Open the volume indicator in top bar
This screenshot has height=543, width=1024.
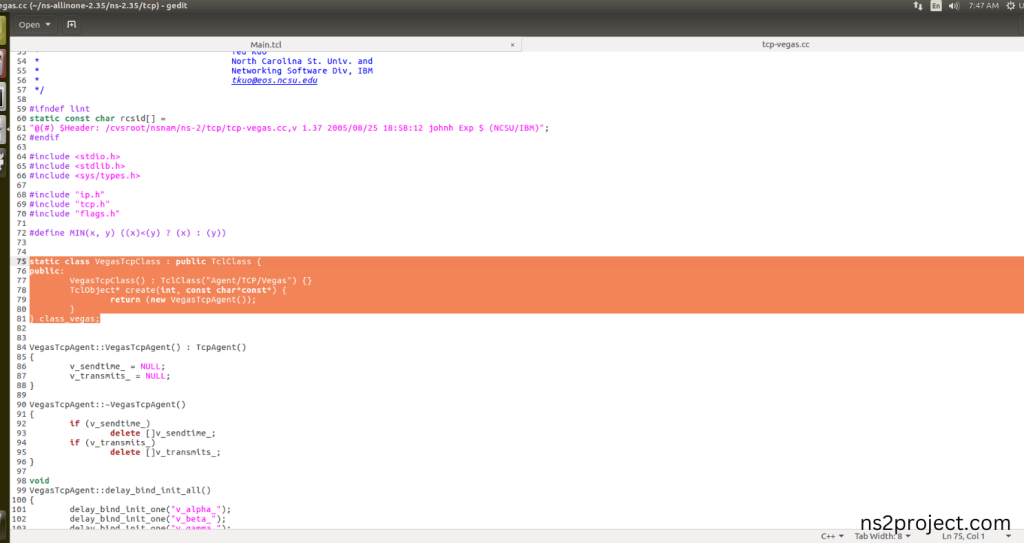[953, 6]
